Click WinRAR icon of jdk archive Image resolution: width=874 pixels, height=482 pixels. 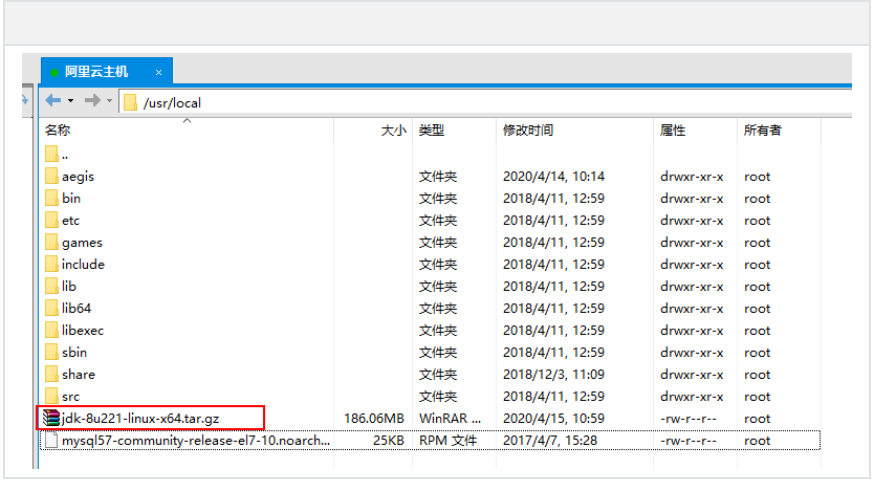point(52,418)
